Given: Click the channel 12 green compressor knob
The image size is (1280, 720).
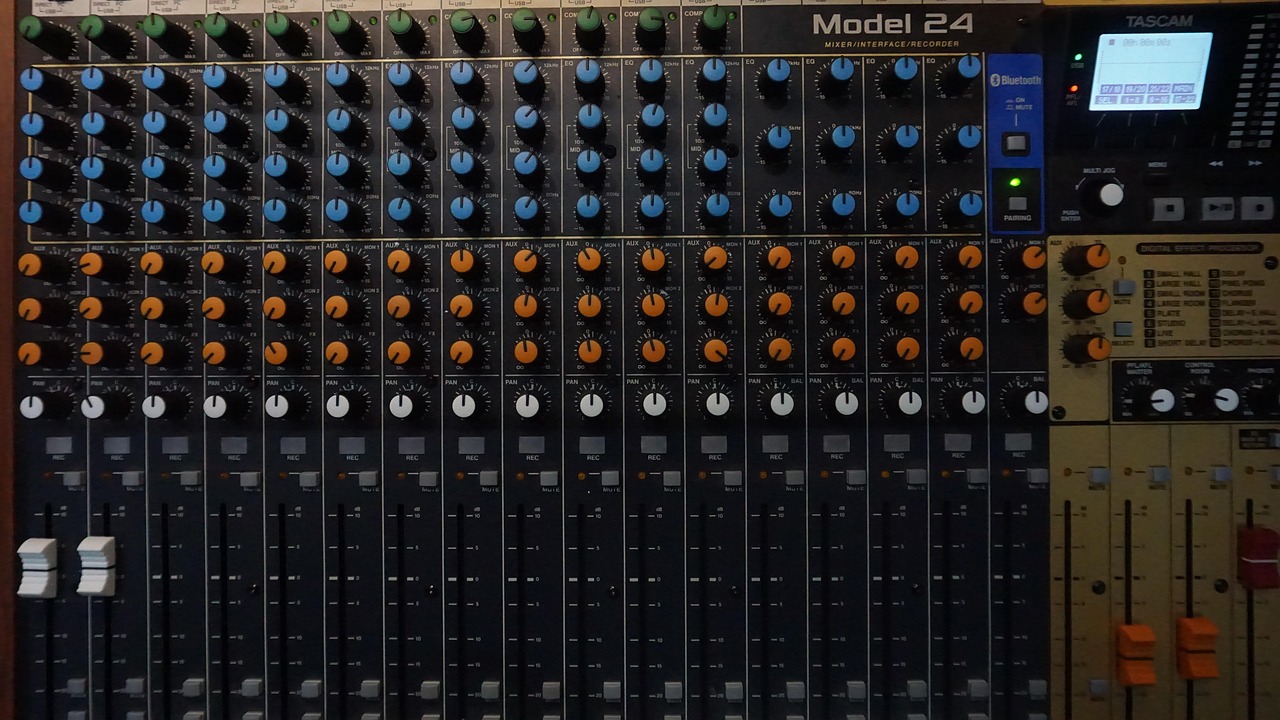Looking at the screenshot, I should 714,19.
